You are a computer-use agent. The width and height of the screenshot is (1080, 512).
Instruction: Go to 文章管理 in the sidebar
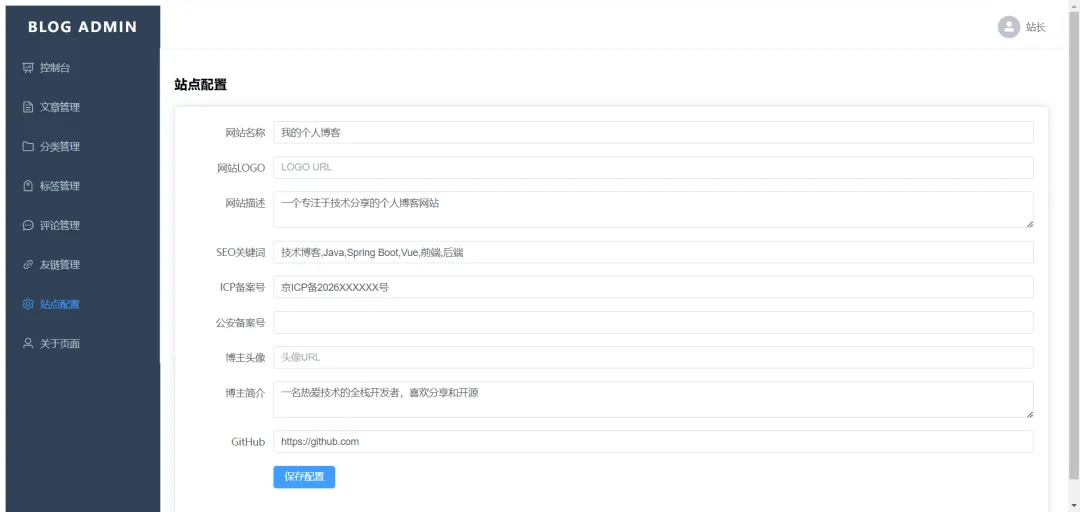pos(83,107)
